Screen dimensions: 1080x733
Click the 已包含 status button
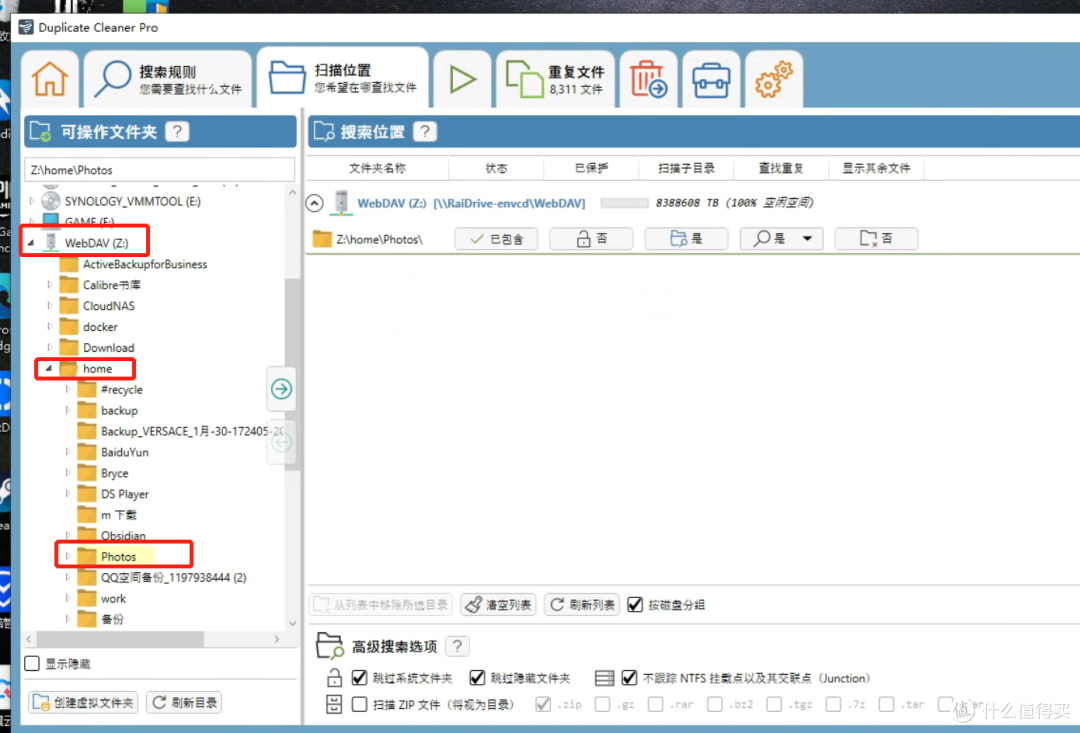(496, 238)
